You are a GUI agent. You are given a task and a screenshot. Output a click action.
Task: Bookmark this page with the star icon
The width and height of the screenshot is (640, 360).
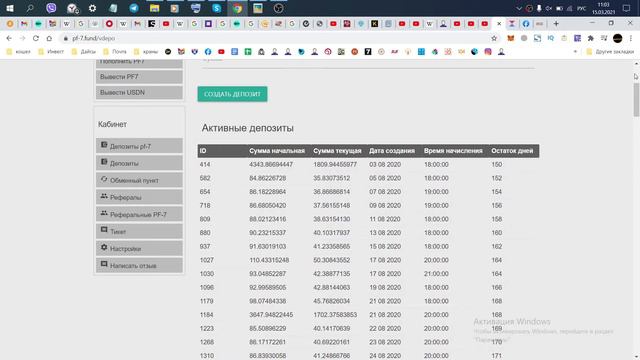point(494,38)
